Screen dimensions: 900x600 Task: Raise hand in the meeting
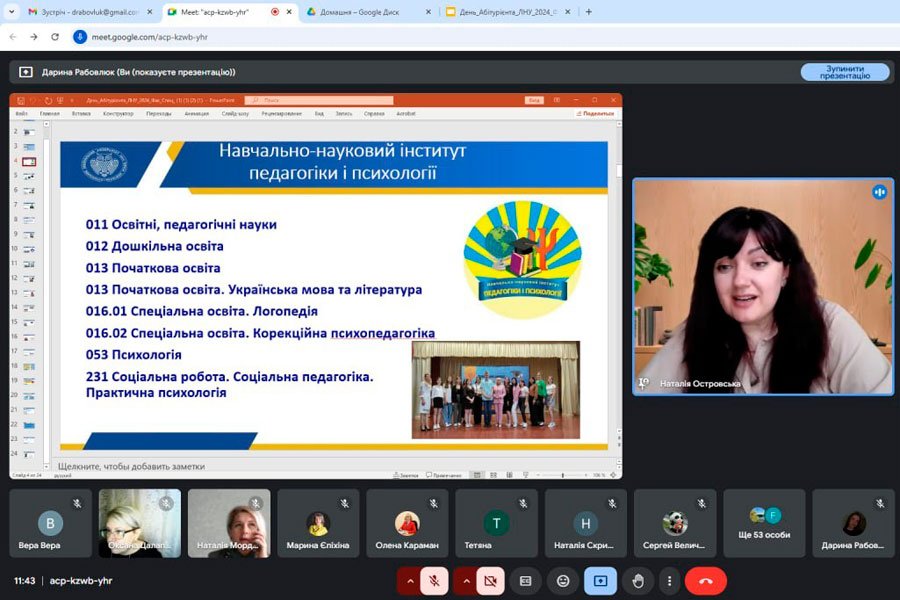pos(638,580)
